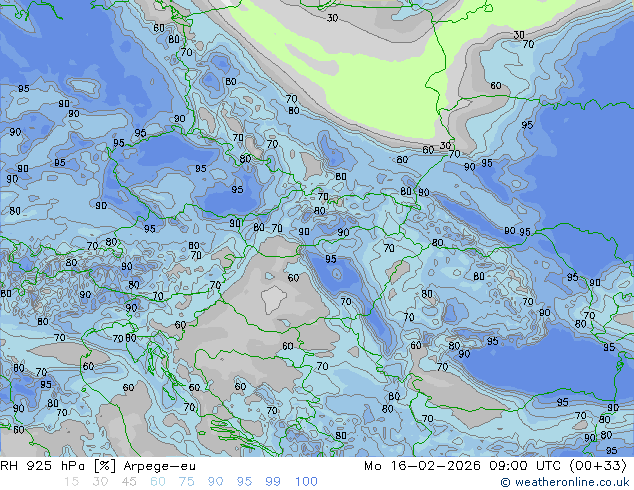The width and height of the screenshot is (634, 490).
Task: Click the legend value "15" below the map
Action: [x=71, y=482]
